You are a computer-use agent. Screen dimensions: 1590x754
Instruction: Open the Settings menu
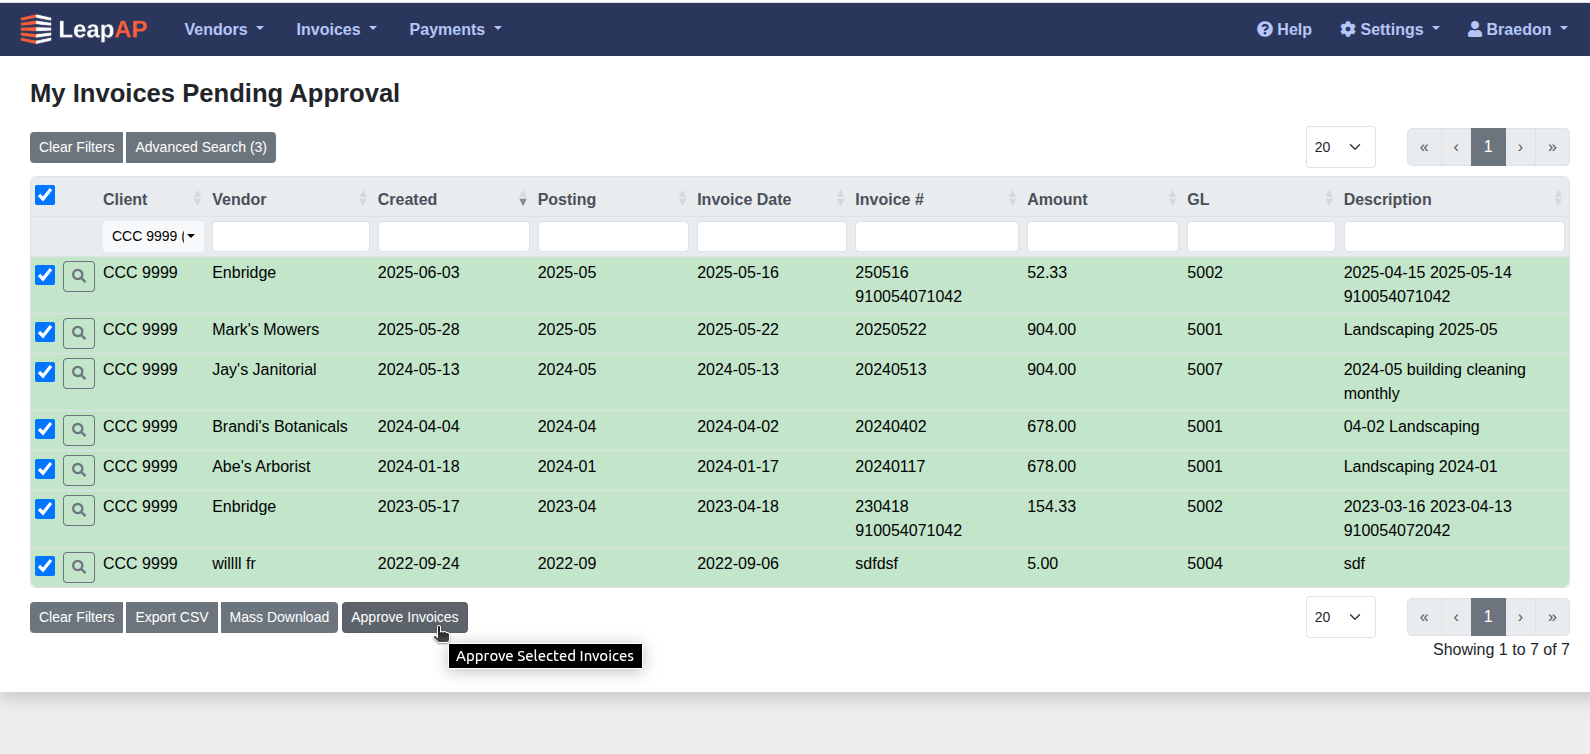point(1390,29)
